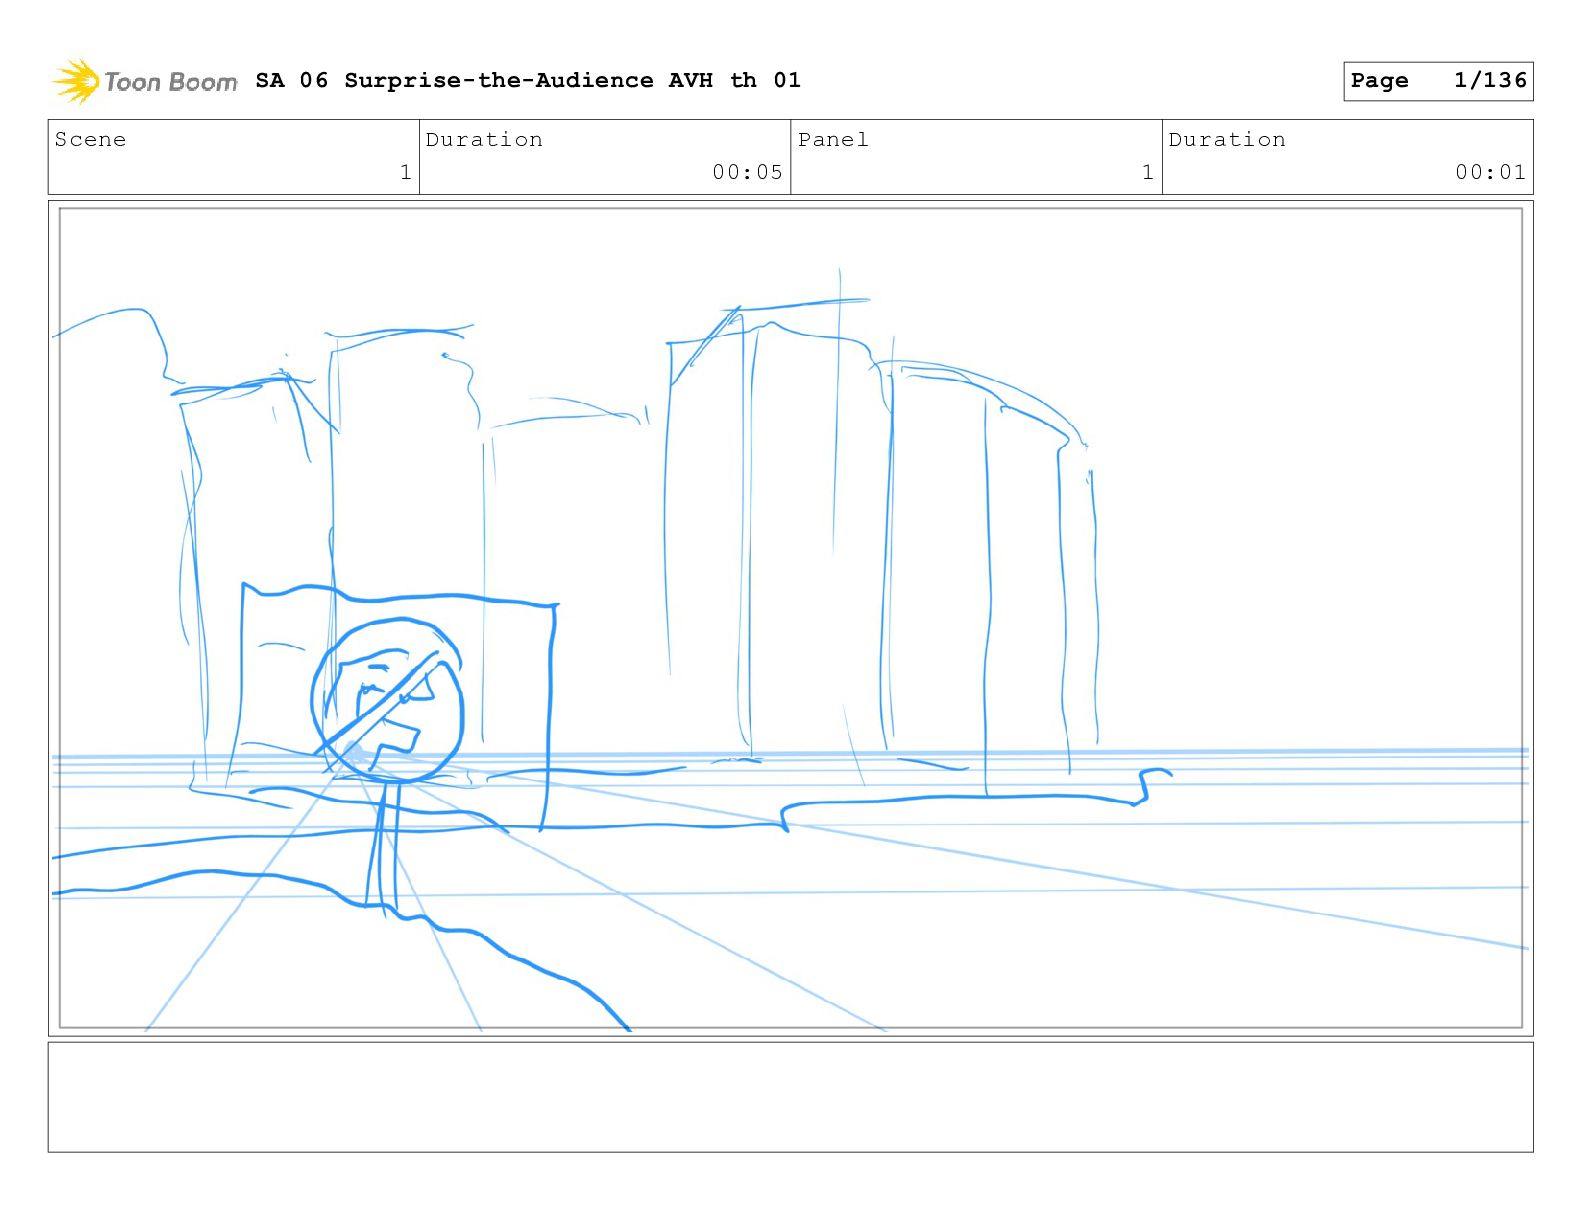The height and width of the screenshot is (1224, 1584).
Task: Click the 'Duration' label beside Panel
Action: (1227, 140)
